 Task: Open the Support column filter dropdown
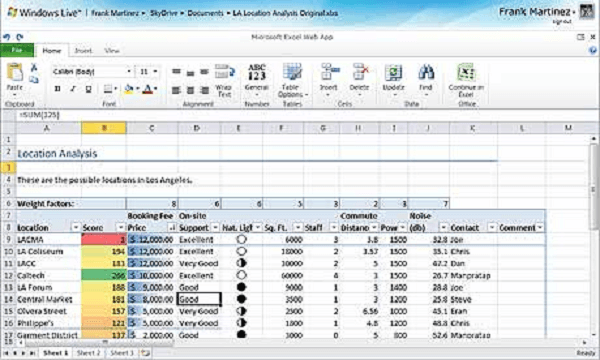coord(215,228)
